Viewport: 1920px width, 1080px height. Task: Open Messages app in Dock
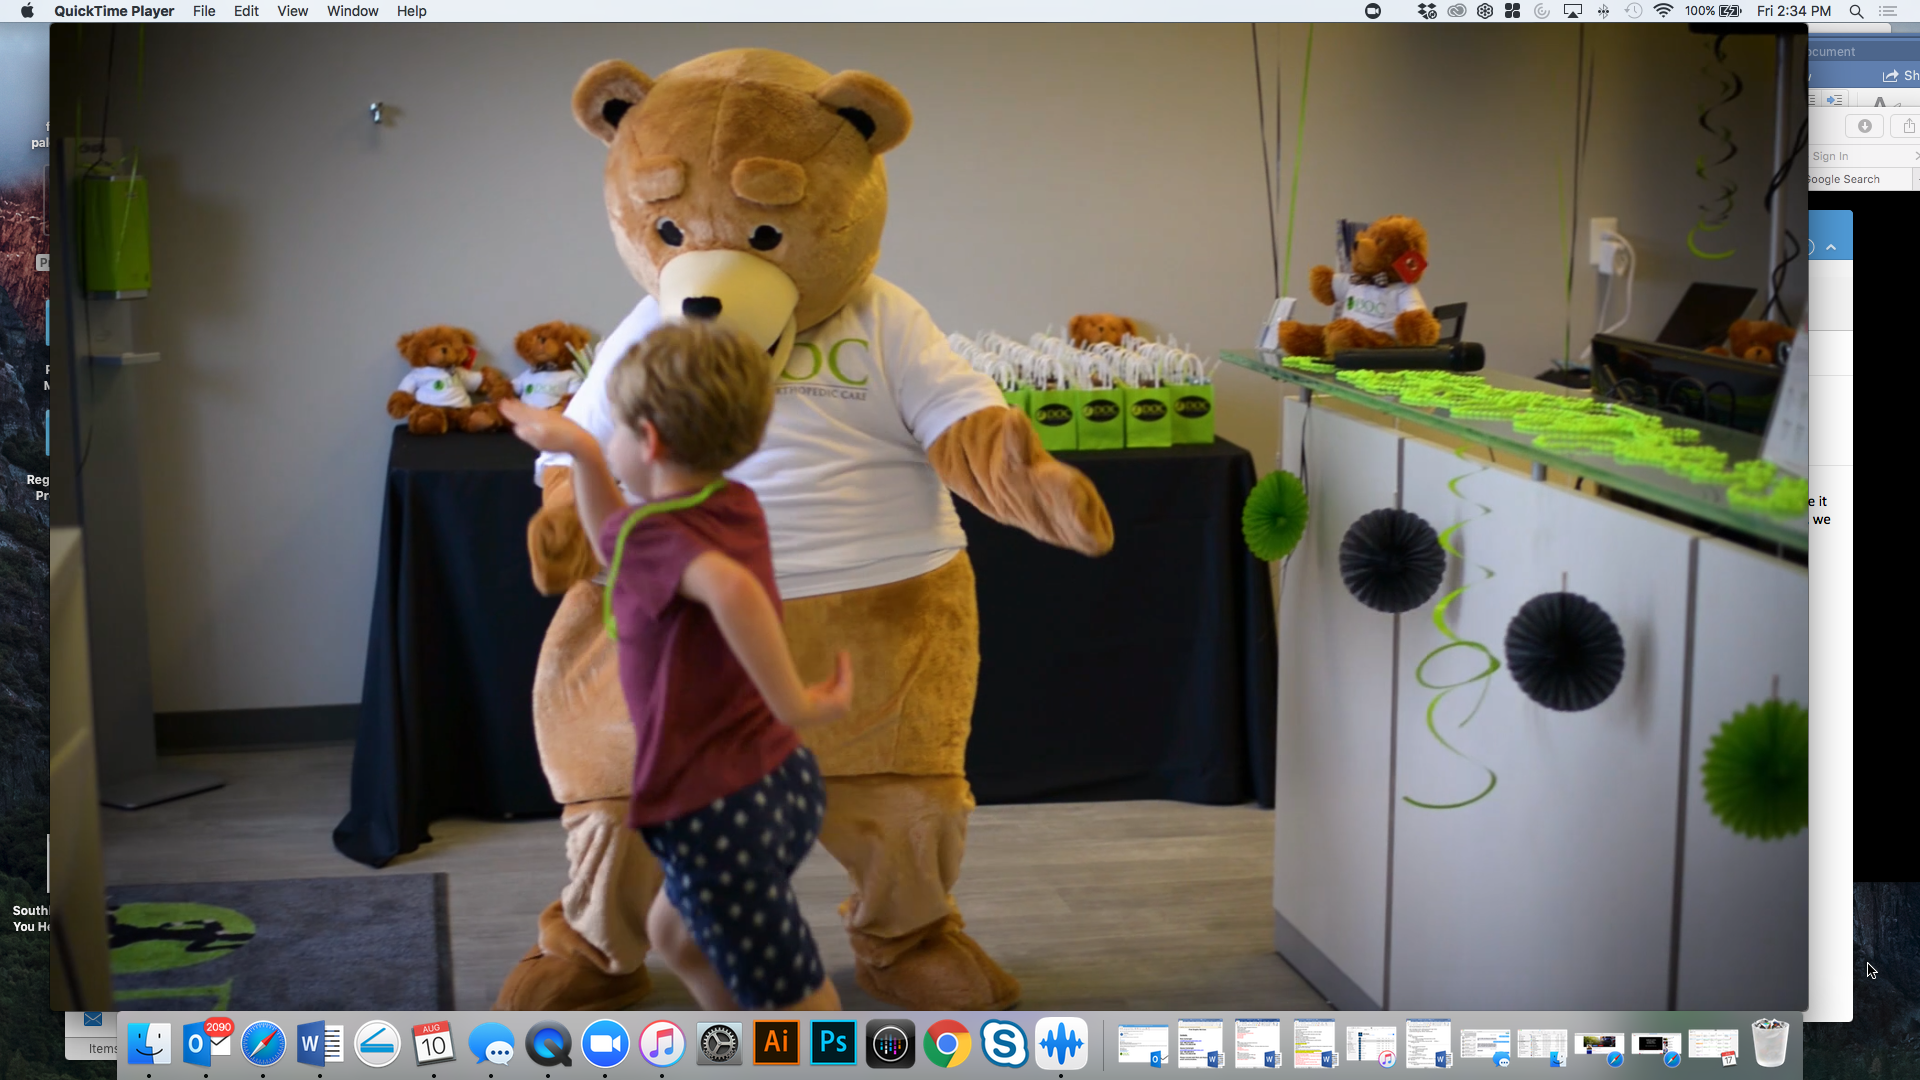(x=491, y=1044)
